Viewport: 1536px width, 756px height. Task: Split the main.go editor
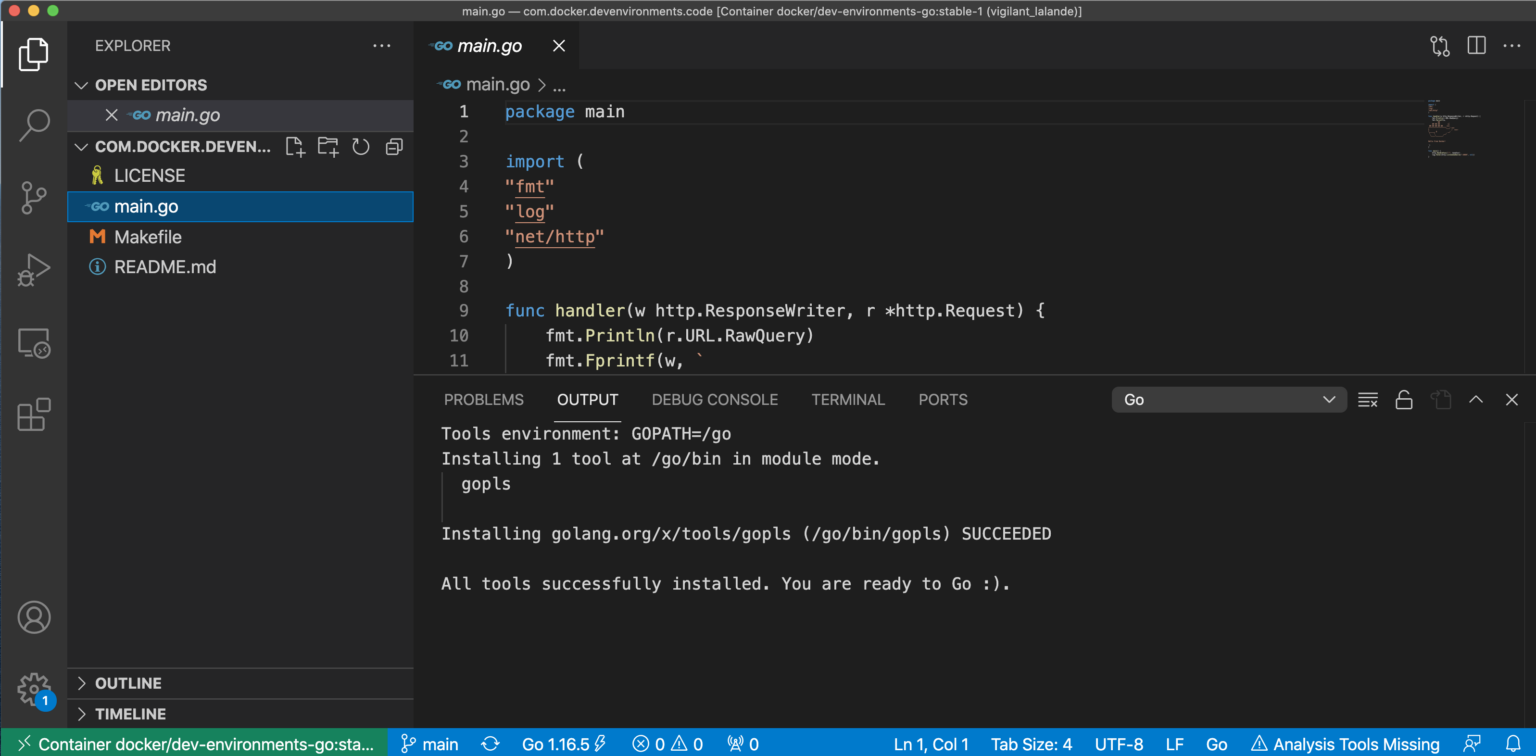[1476, 46]
